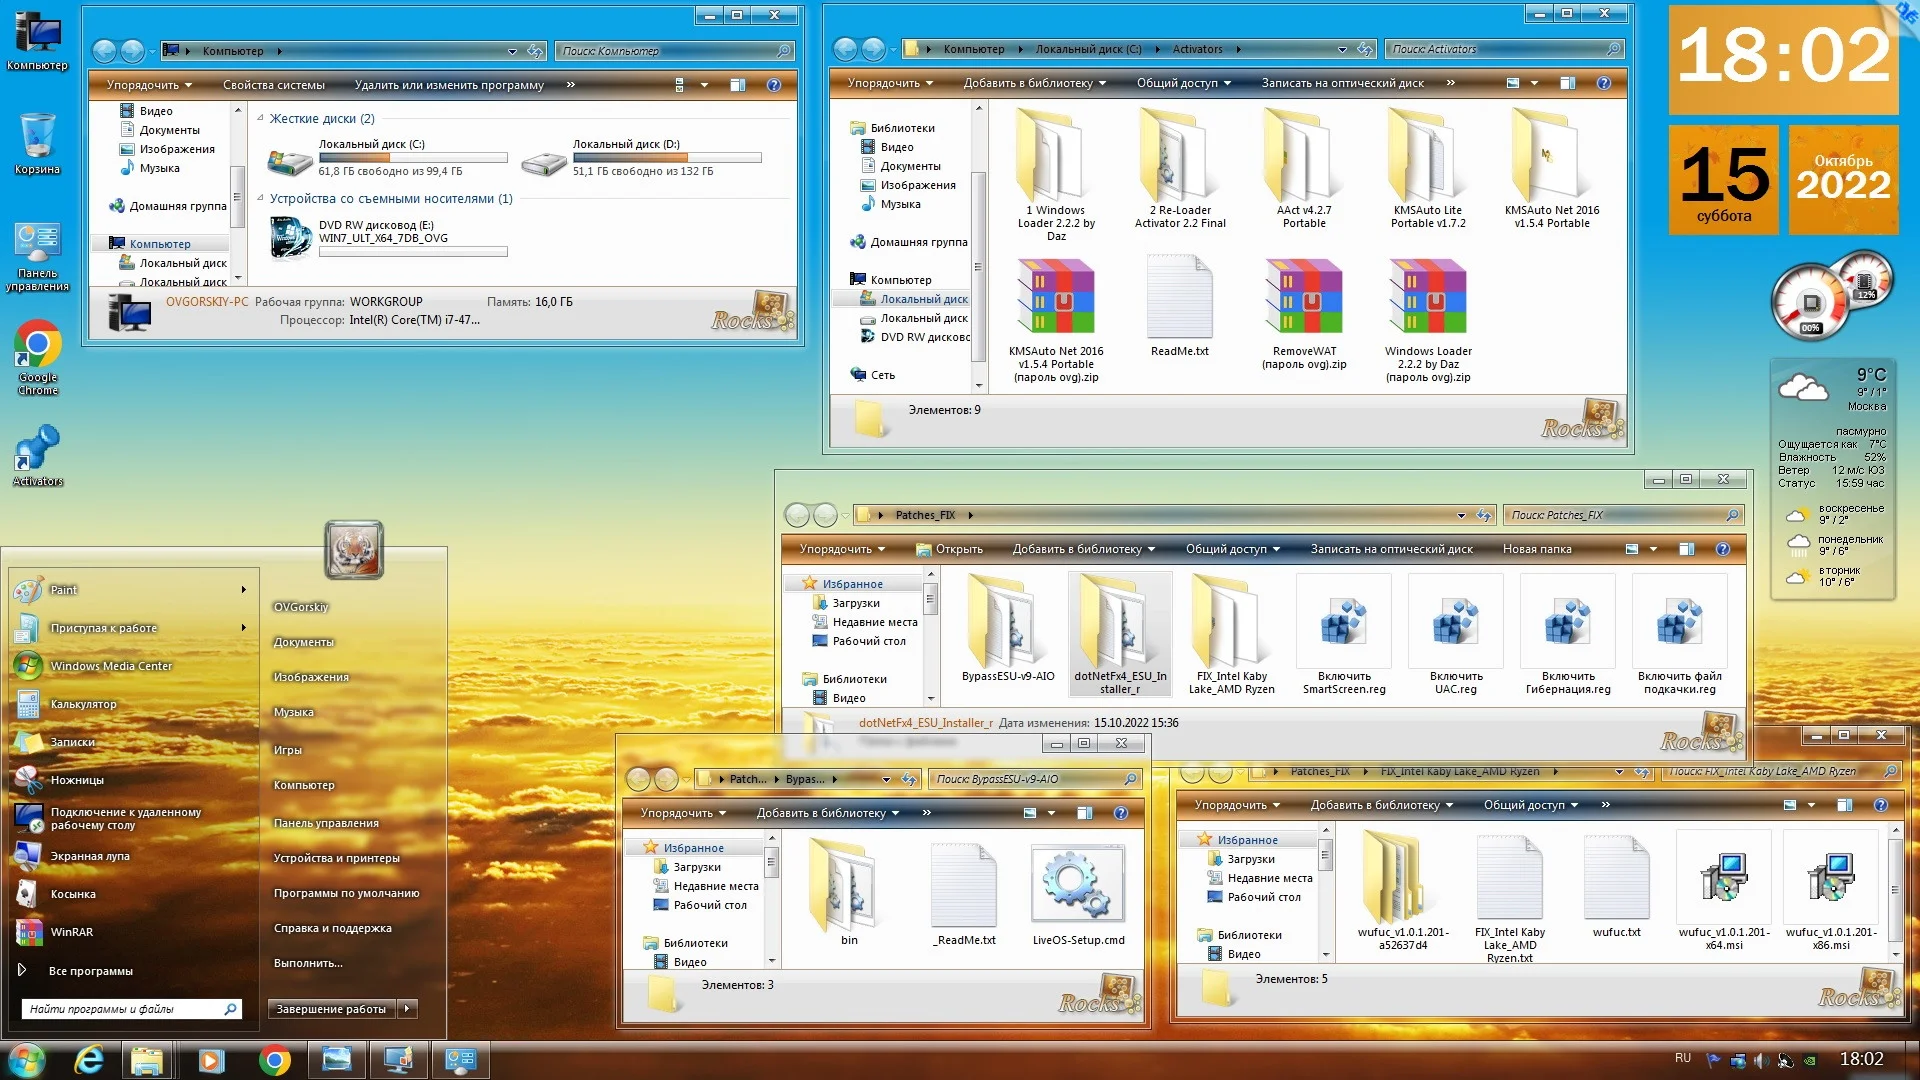Click Internet Explorer taskbar icon

pyautogui.click(x=89, y=1060)
